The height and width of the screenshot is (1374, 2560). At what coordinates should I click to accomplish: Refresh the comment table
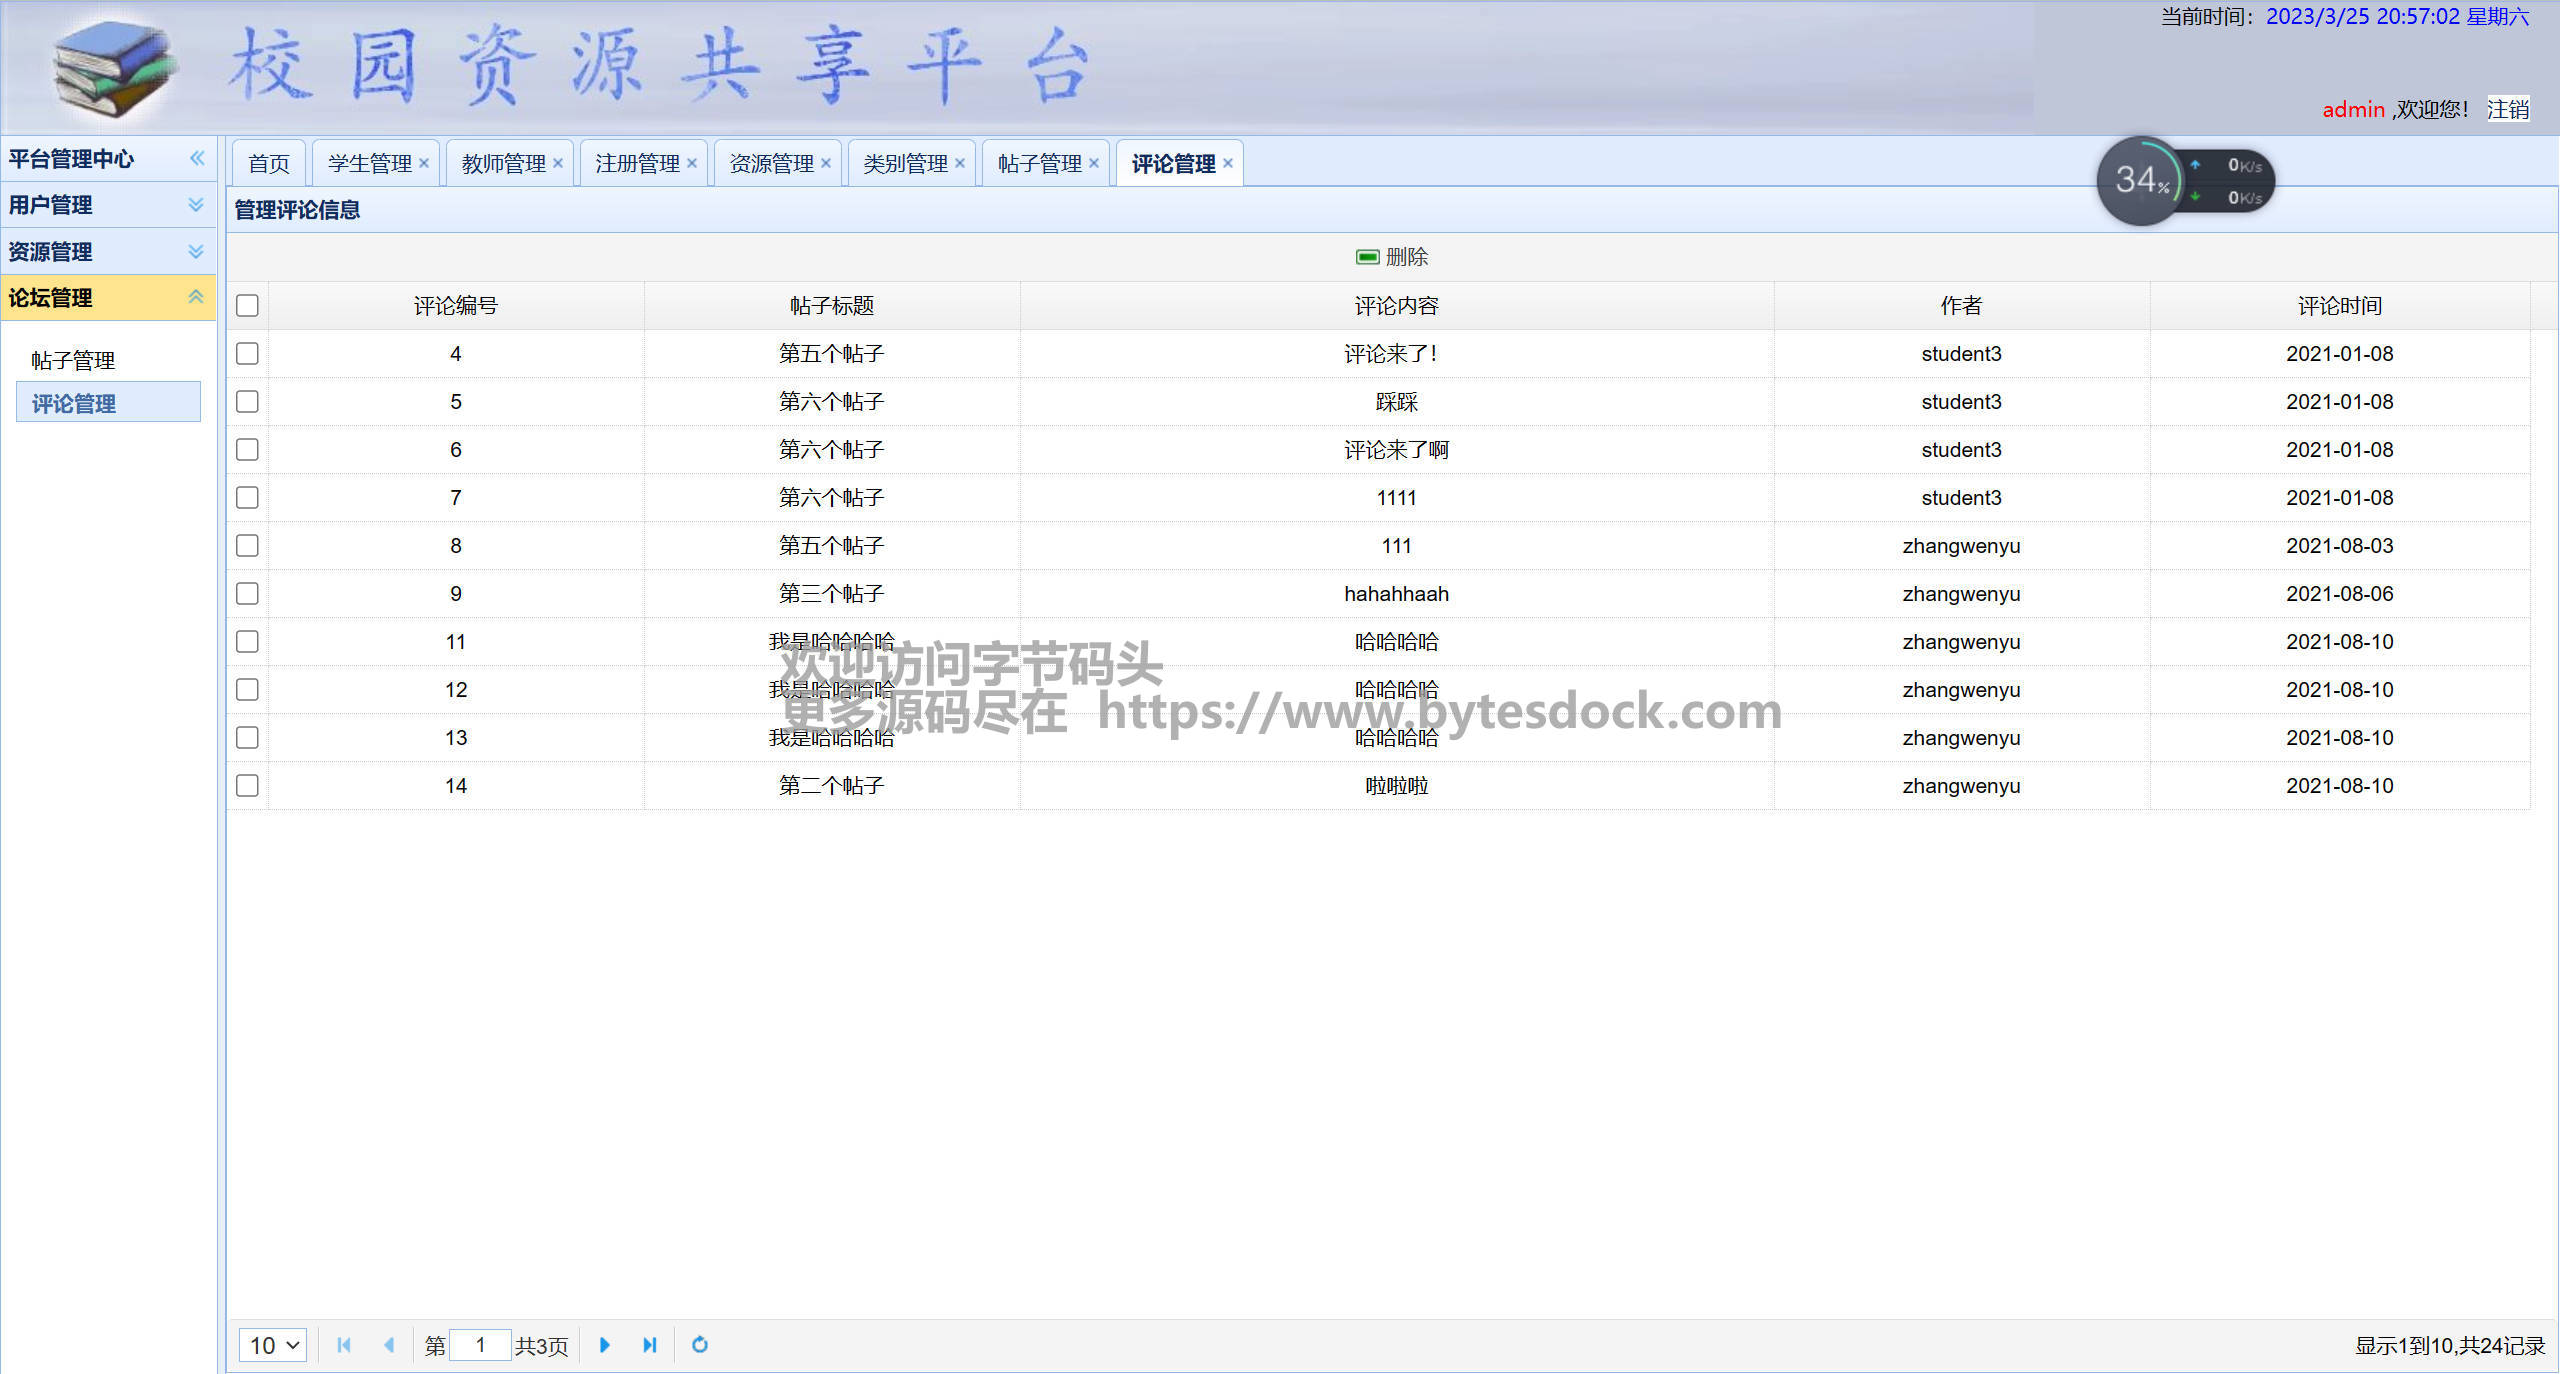(700, 1345)
